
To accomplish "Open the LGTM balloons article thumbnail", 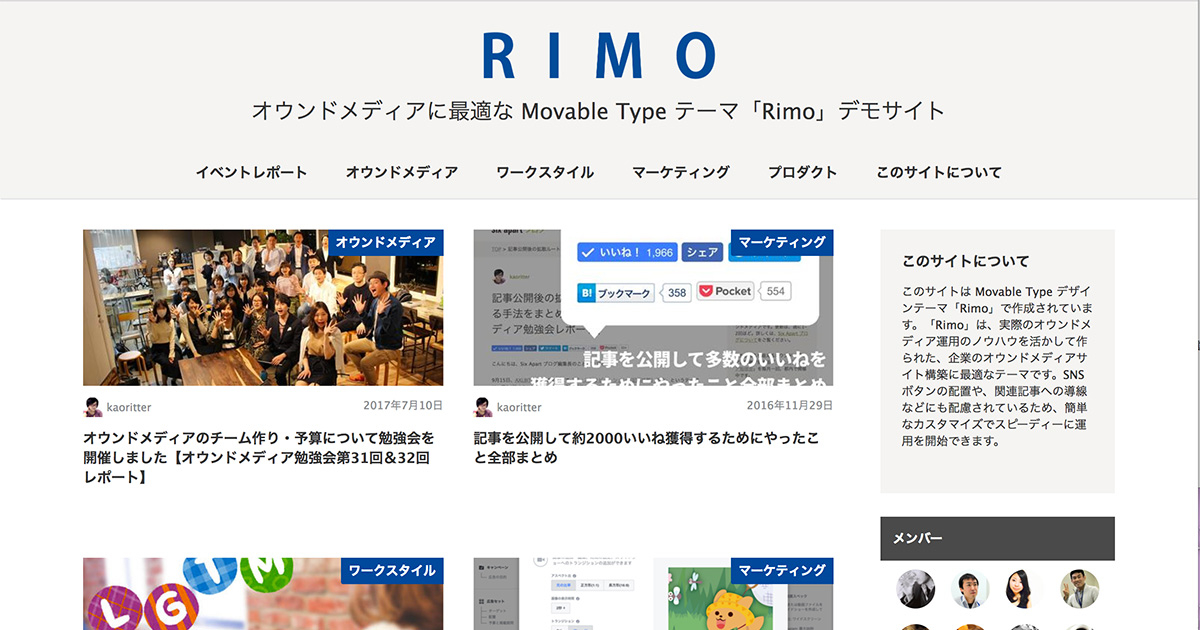I will point(263,594).
